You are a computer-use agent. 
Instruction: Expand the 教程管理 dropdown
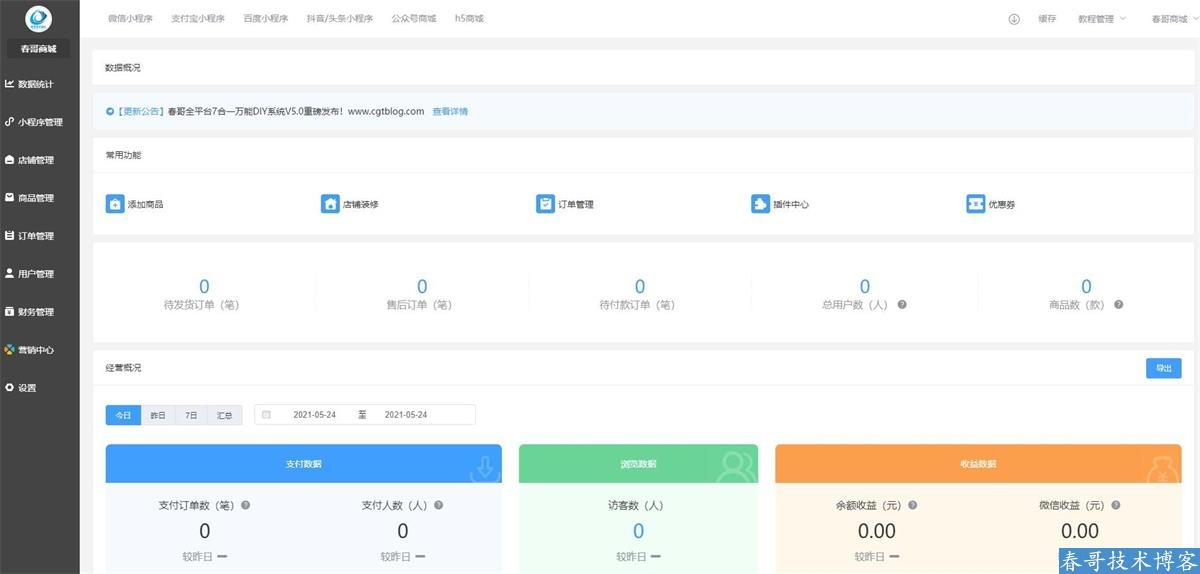point(1102,19)
